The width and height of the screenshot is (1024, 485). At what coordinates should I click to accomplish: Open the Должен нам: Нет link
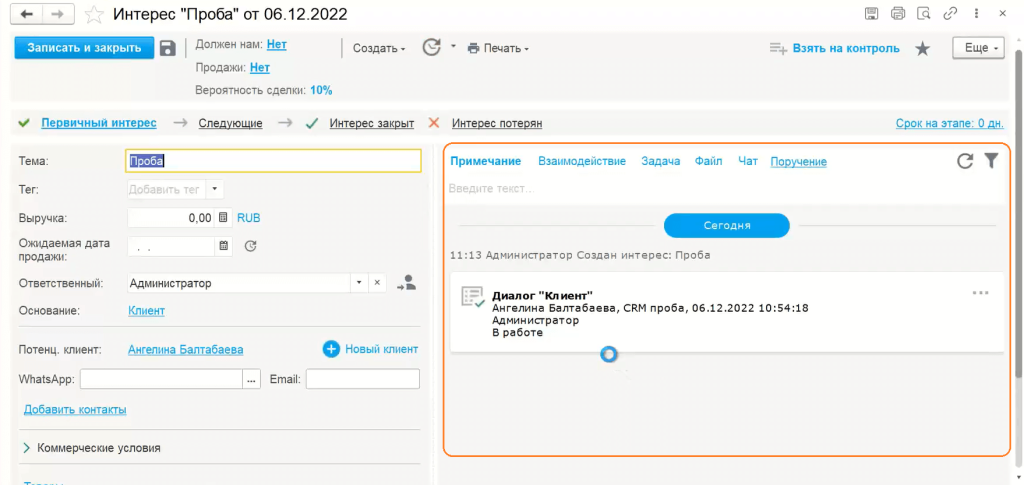277,45
